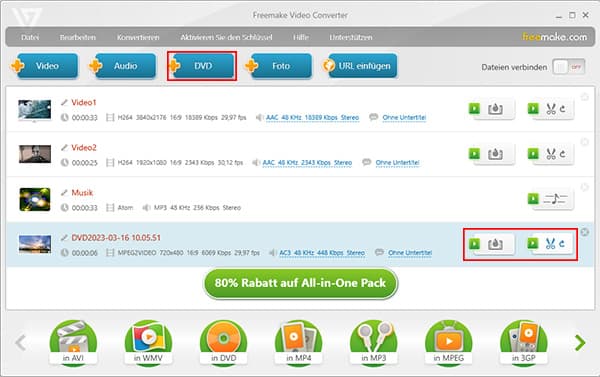Screen dimensions: 600x377
Task: Open Ohne Untertitel dropdown for the DVD2023-03-16 row
Action: tap(410, 253)
